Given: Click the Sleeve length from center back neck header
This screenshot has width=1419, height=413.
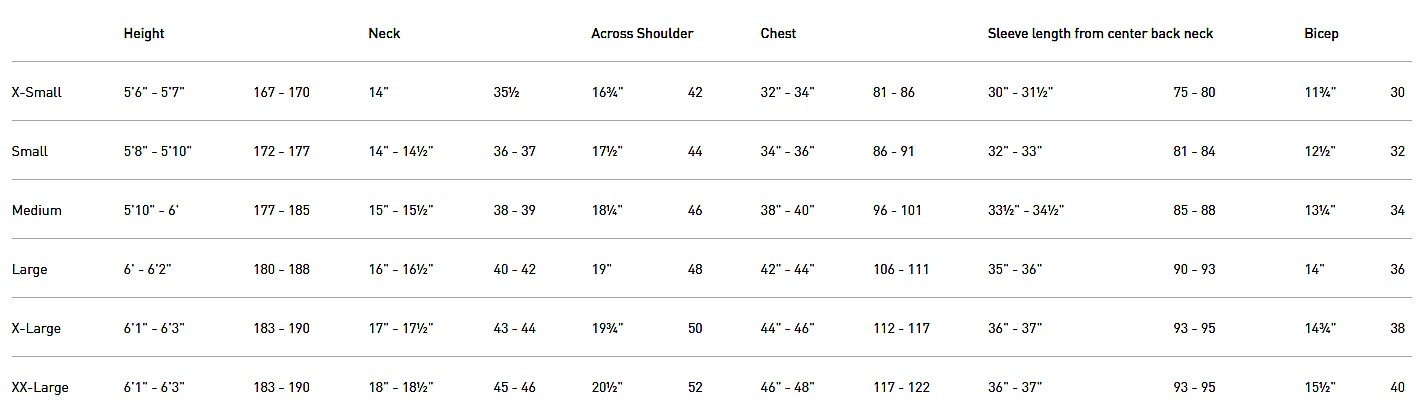Looking at the screenshot, I should tap(1100, 33).
